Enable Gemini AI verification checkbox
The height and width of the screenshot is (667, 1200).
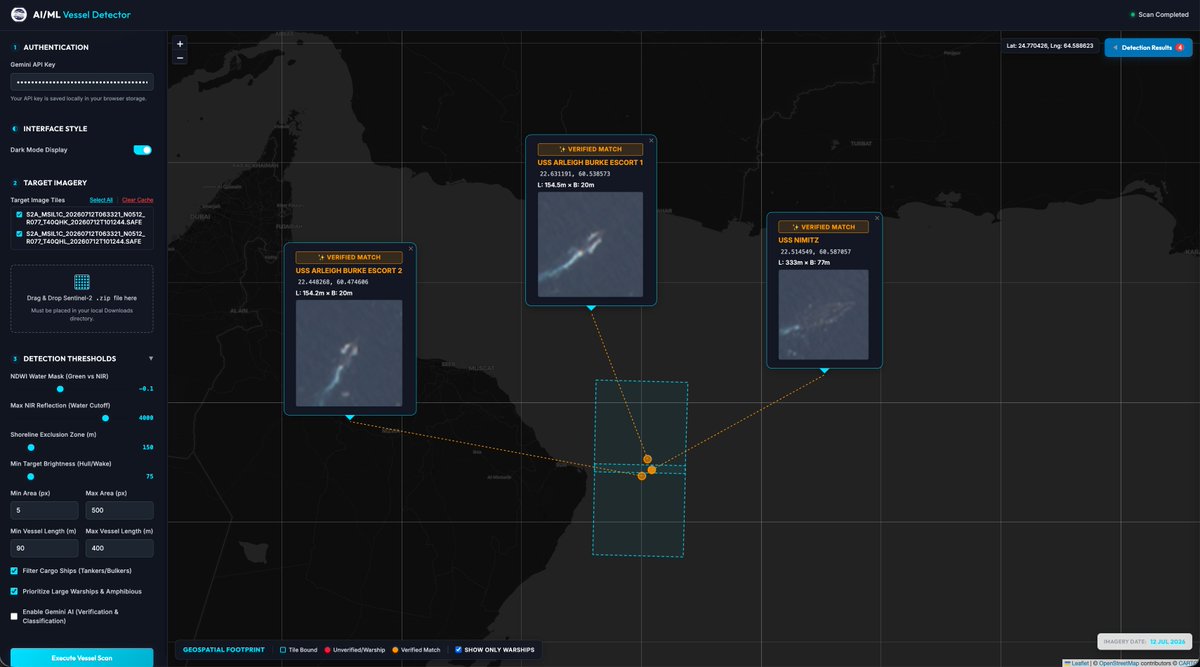coord(14,616)
